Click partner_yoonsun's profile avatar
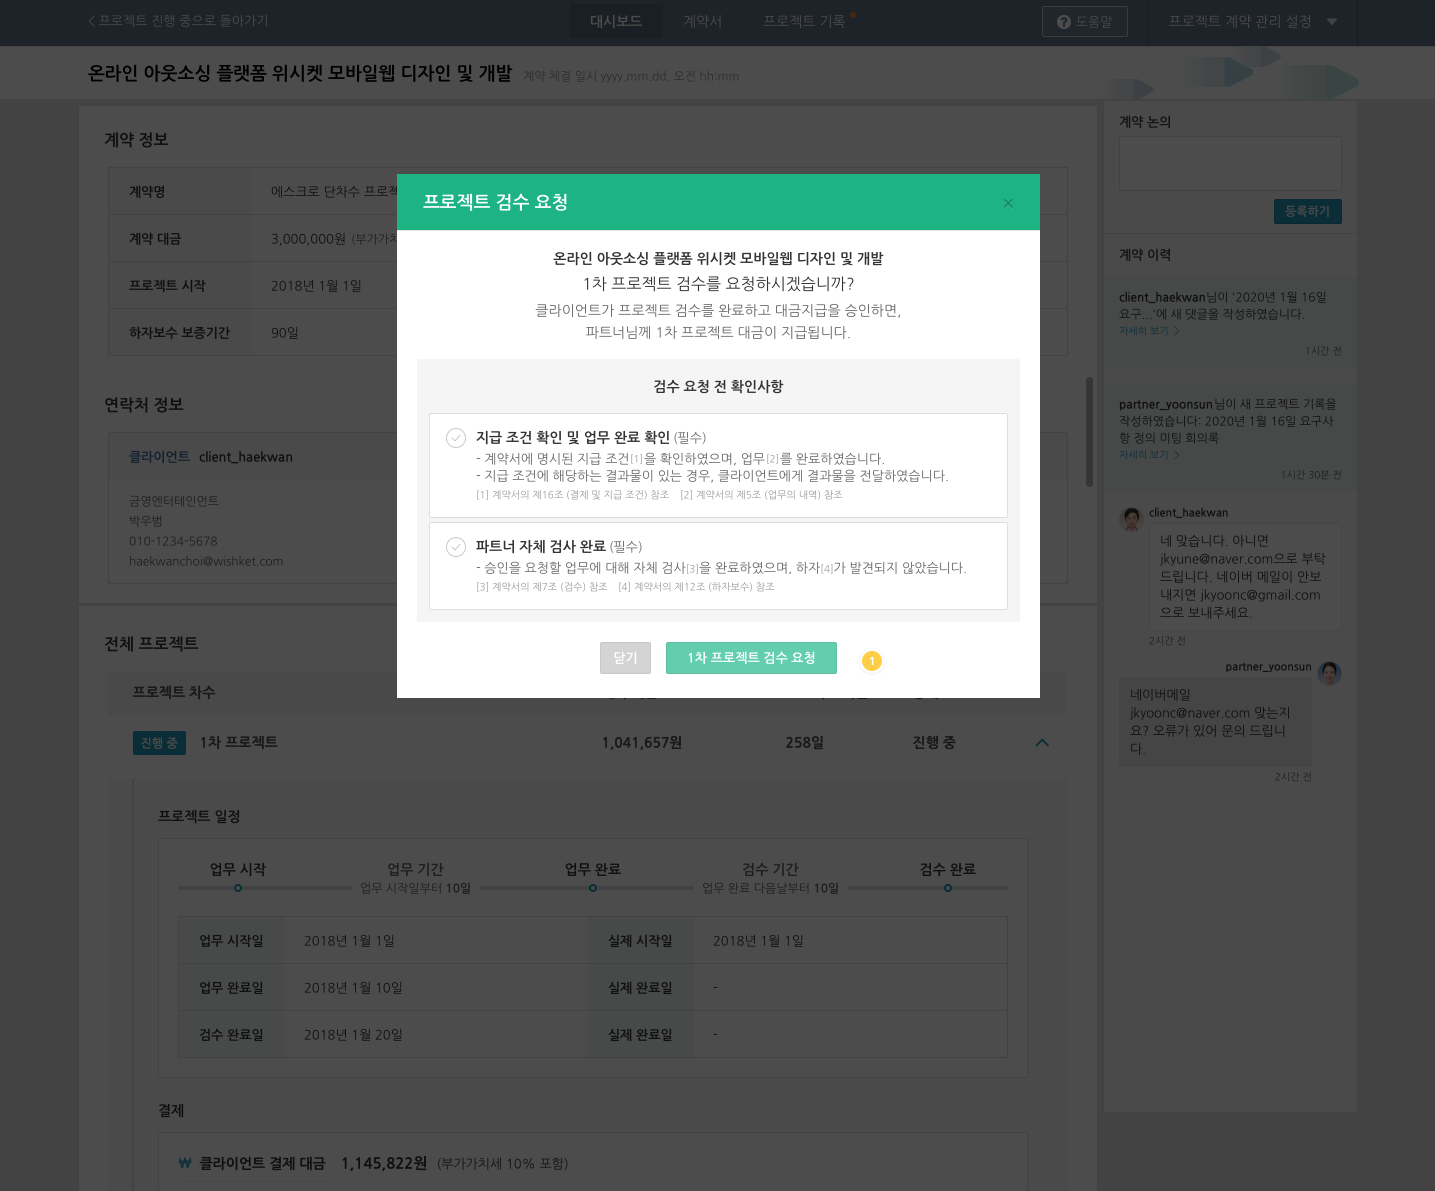 [1329, 673]
